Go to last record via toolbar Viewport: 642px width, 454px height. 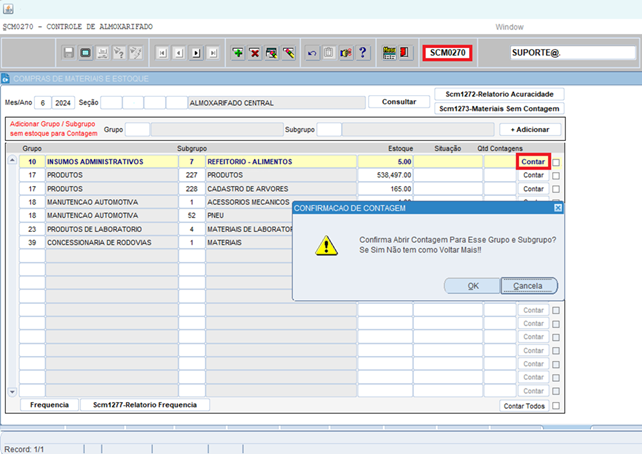point(213,53)
